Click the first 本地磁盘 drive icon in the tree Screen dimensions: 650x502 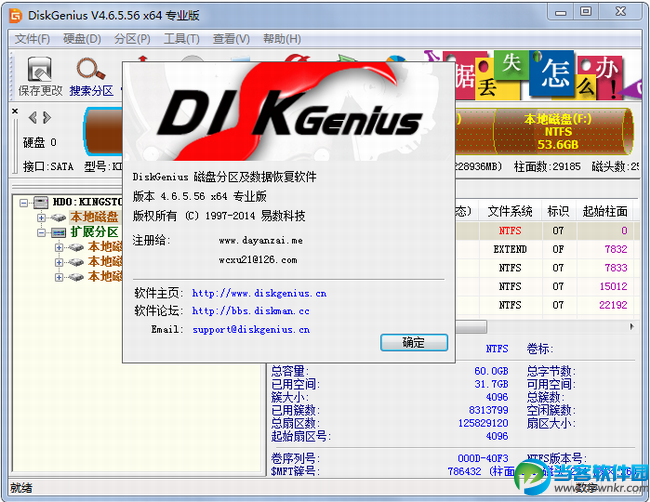click(x=58, y=217)
